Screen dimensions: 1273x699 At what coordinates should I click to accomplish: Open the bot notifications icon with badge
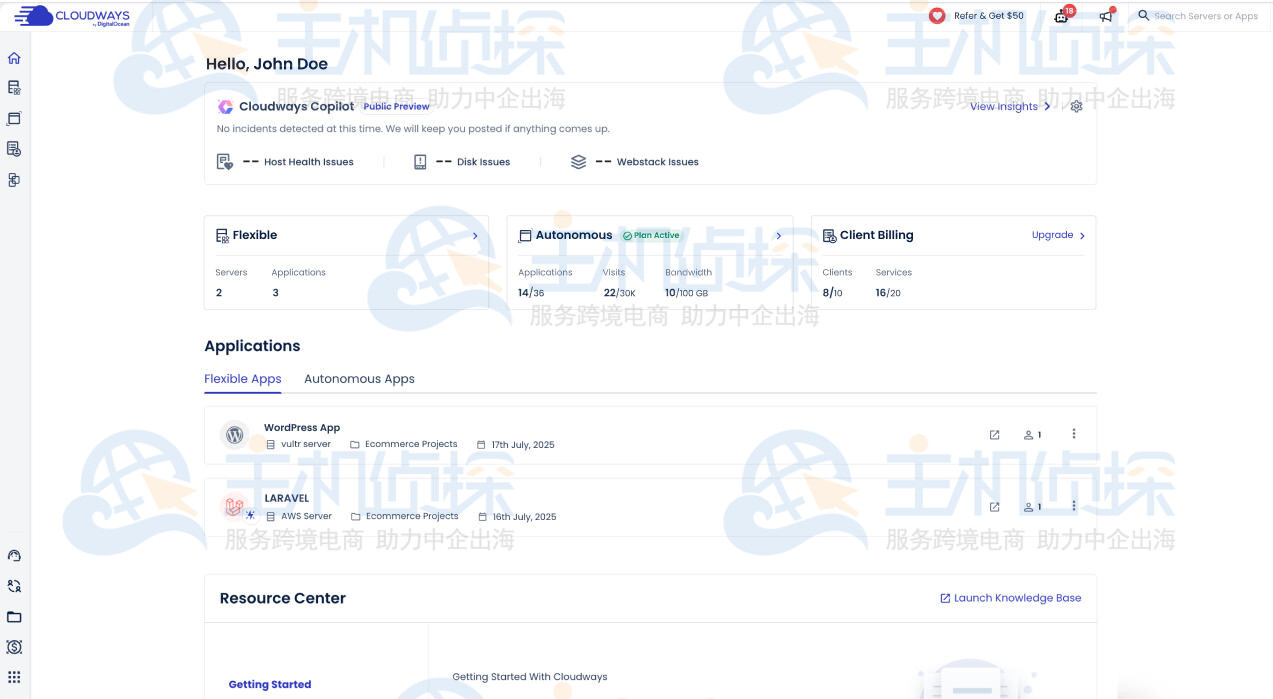point(1062,16)
